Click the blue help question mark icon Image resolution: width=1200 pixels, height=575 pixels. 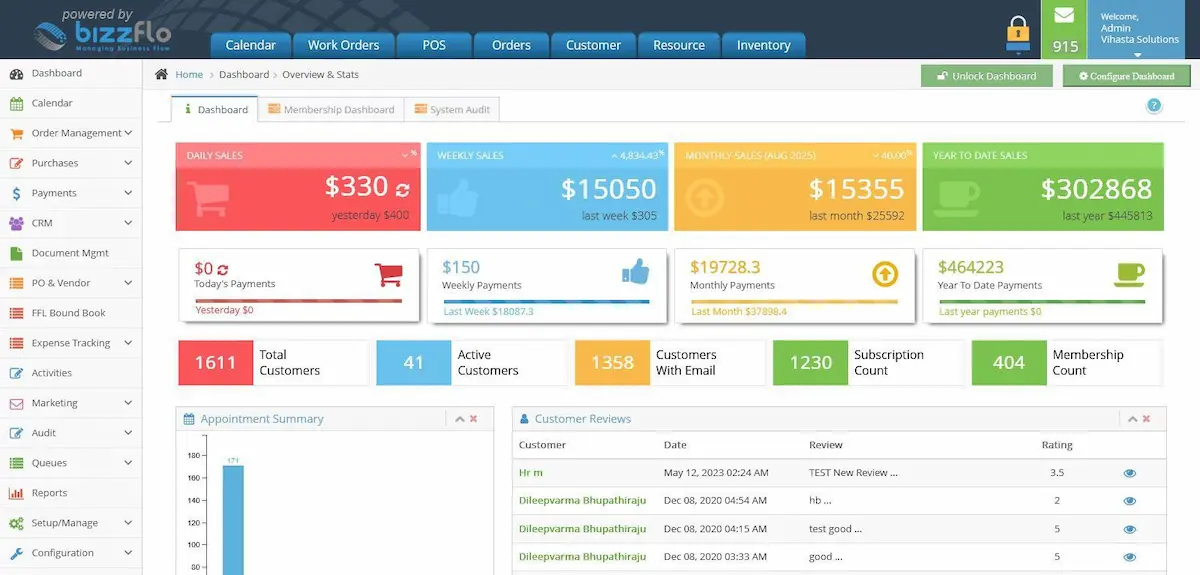[1154, 106]
